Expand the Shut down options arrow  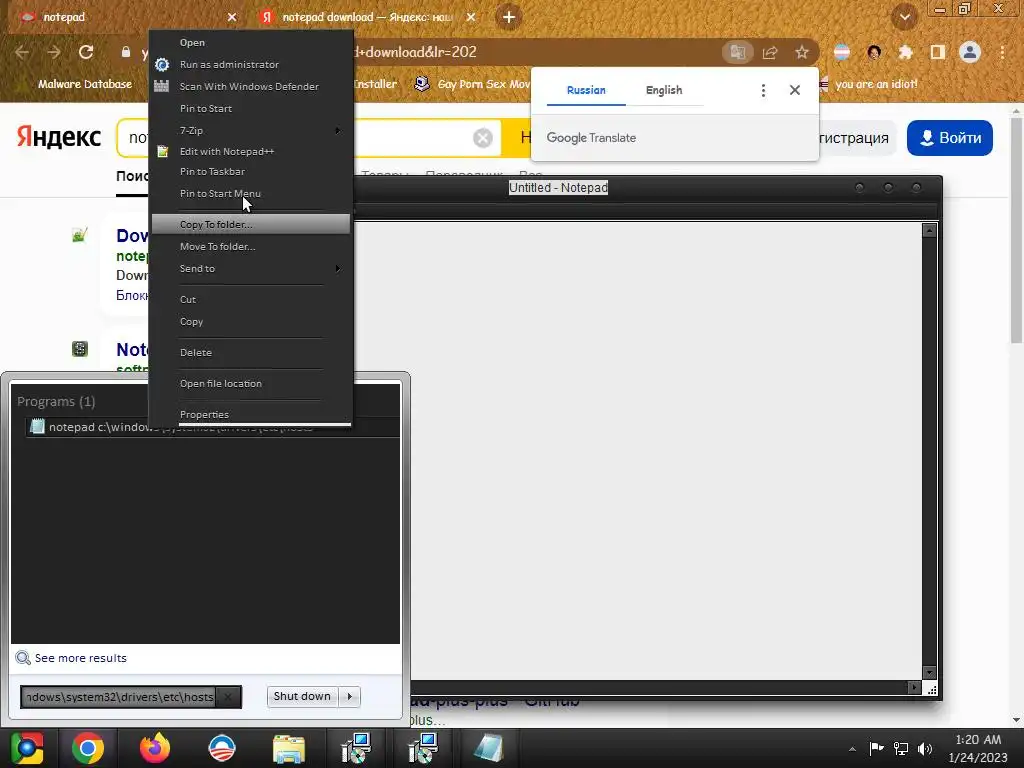pos(349,696)
